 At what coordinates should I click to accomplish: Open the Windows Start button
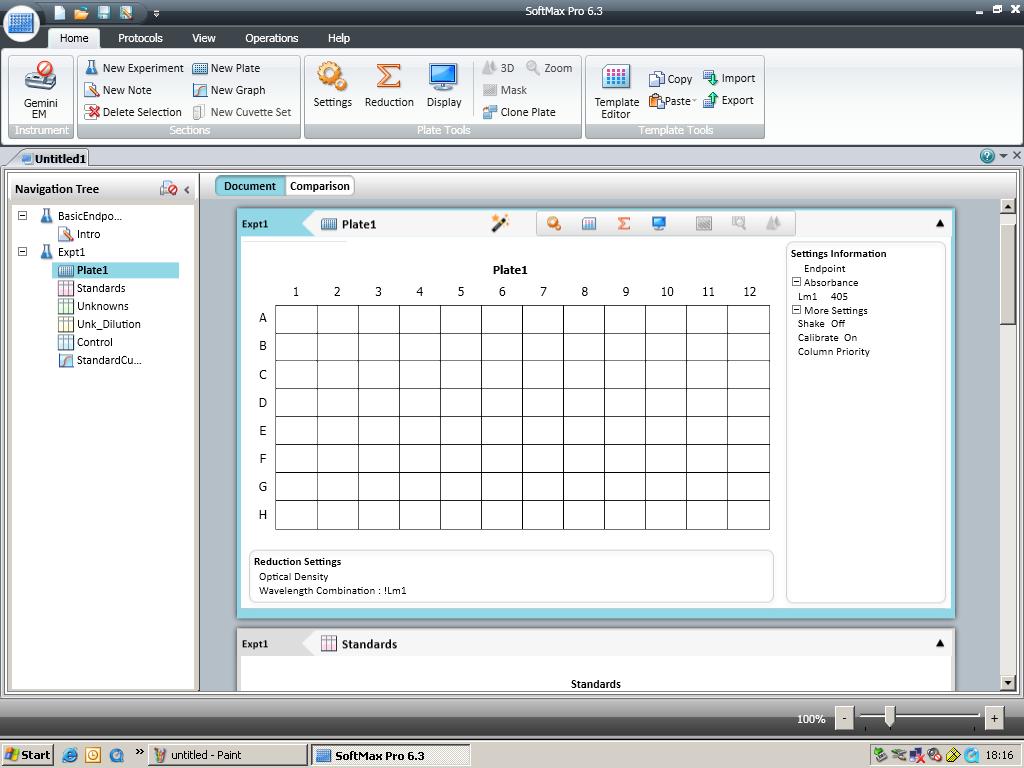(x=27, y=755)
